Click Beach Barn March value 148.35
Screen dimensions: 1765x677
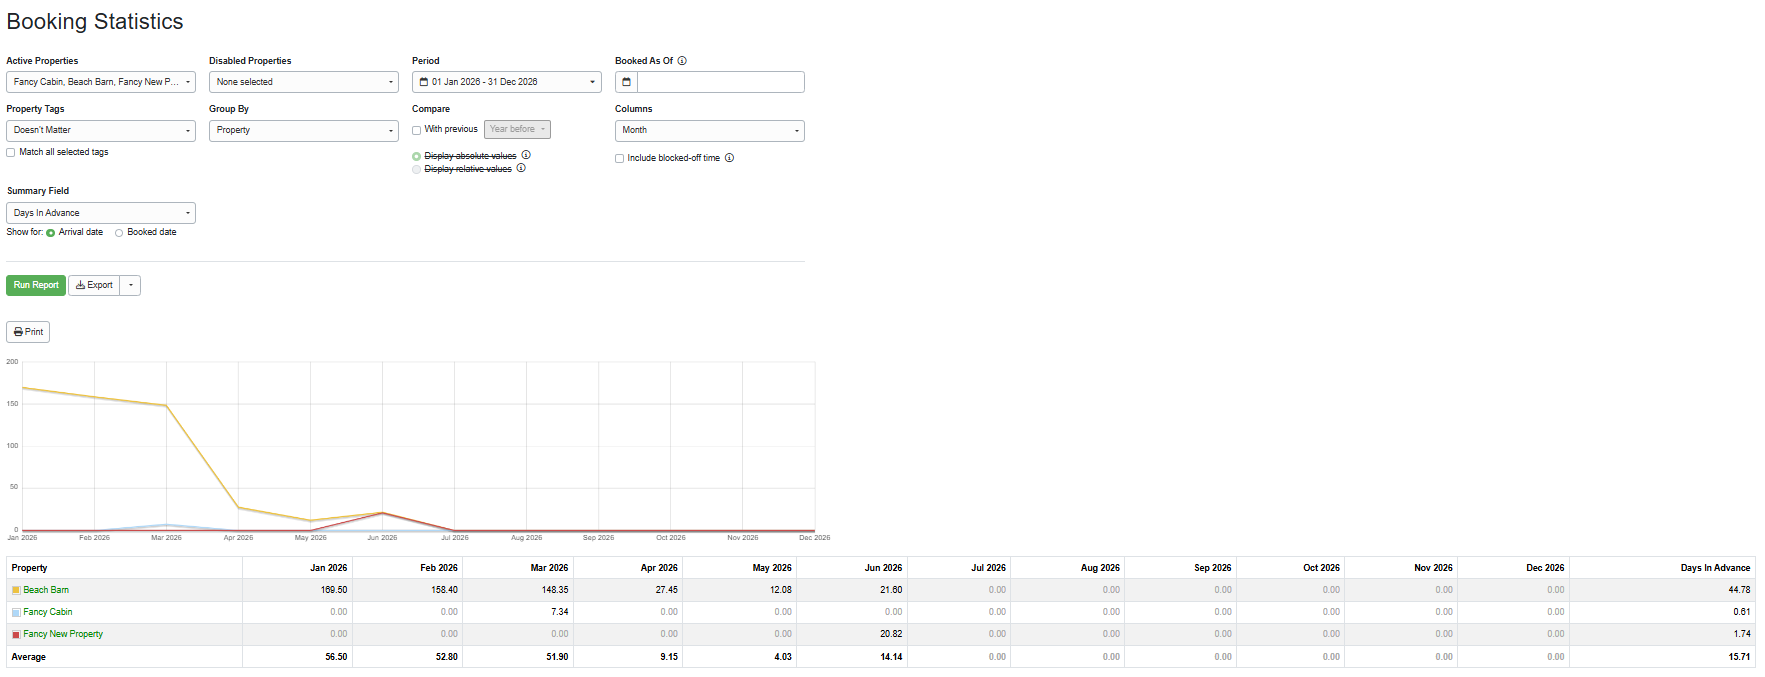(555, 590)
